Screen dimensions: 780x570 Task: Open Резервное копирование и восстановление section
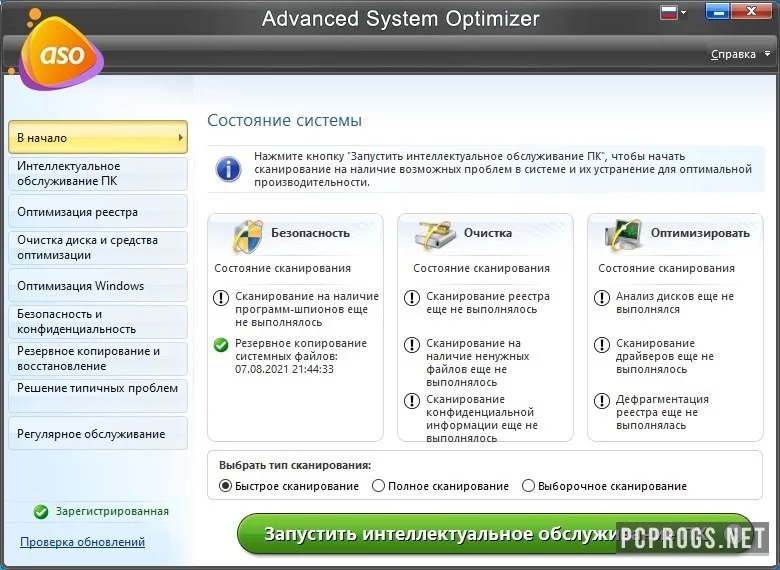[98, 359]
